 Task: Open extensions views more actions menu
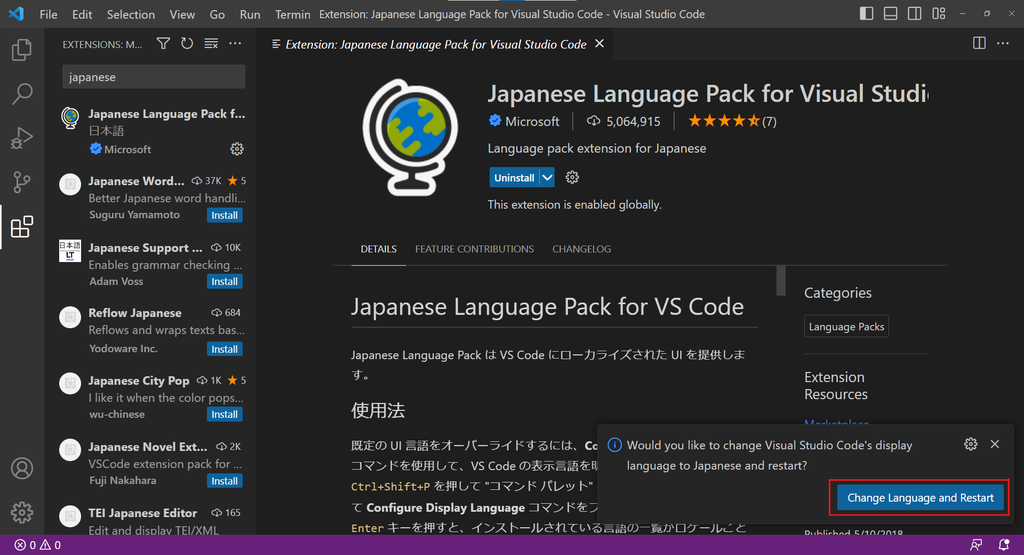[235, 44]
